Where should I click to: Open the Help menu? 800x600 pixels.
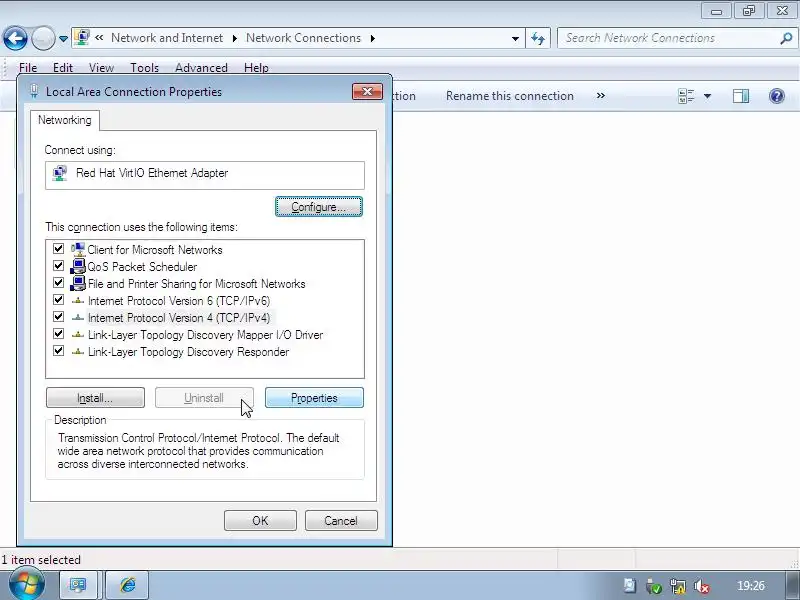(x=256, y=68)
